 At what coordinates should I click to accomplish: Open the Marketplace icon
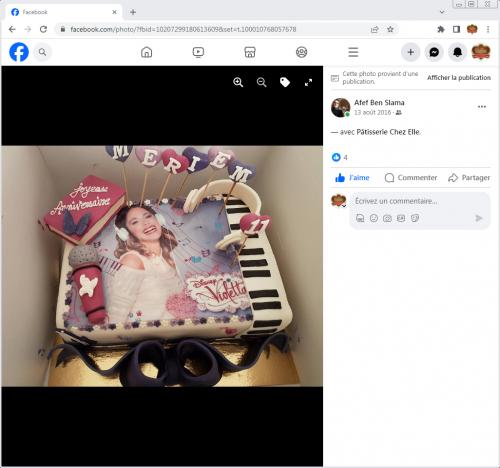[250, 52]
